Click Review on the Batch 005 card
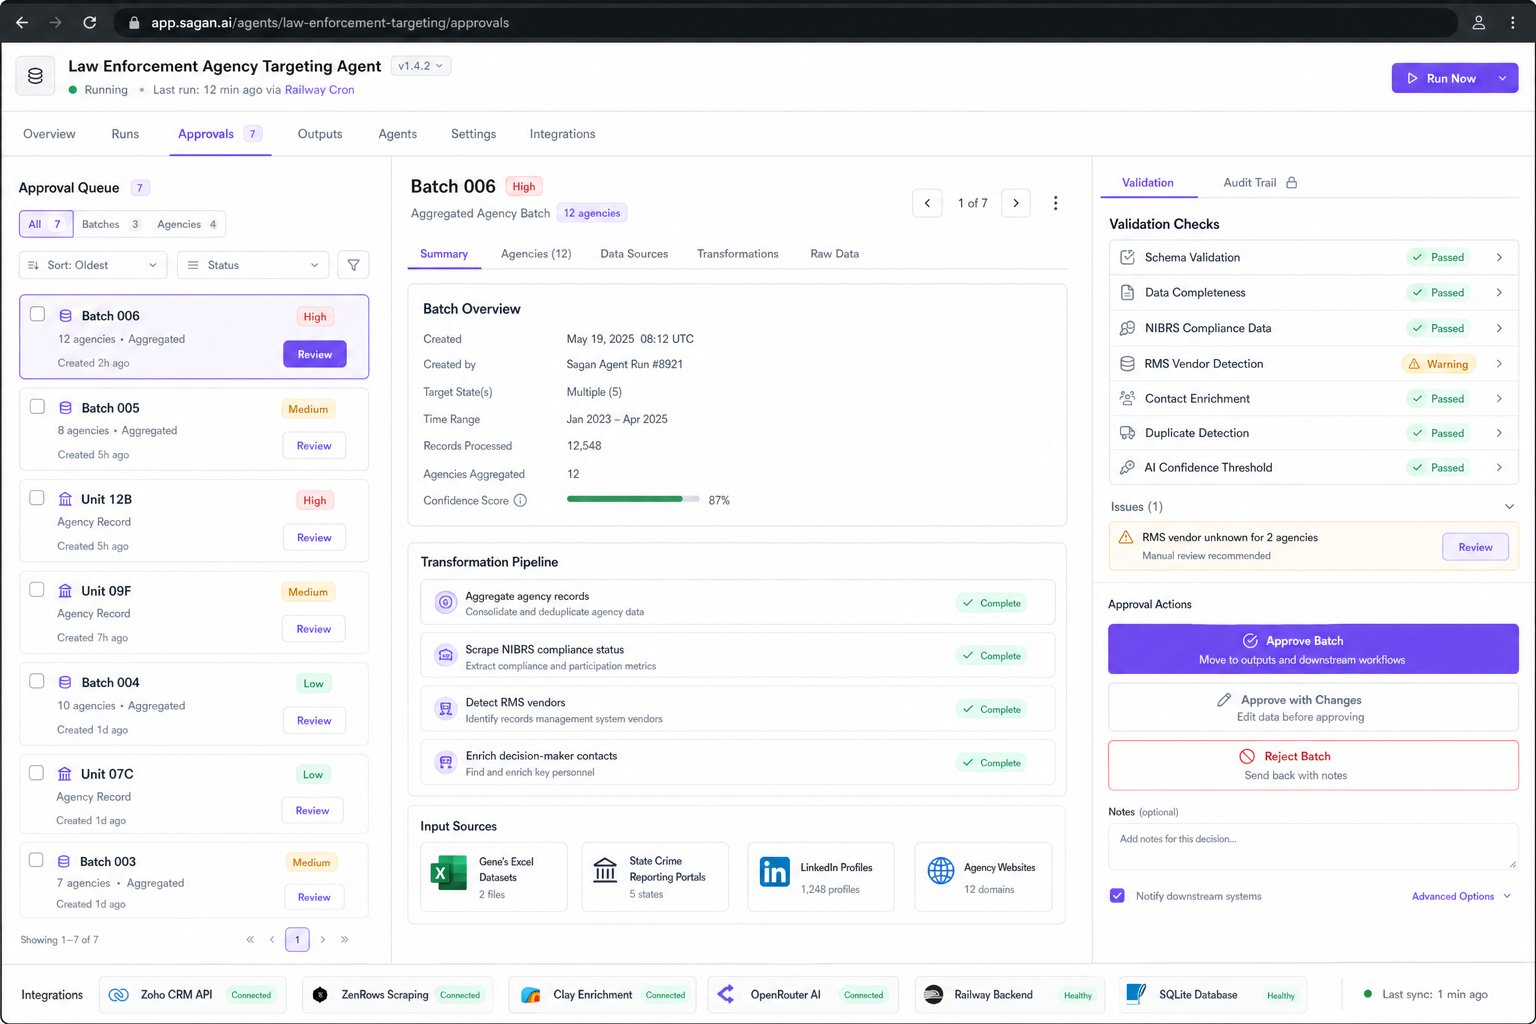1536x1024 pixels. click(314, 446)
